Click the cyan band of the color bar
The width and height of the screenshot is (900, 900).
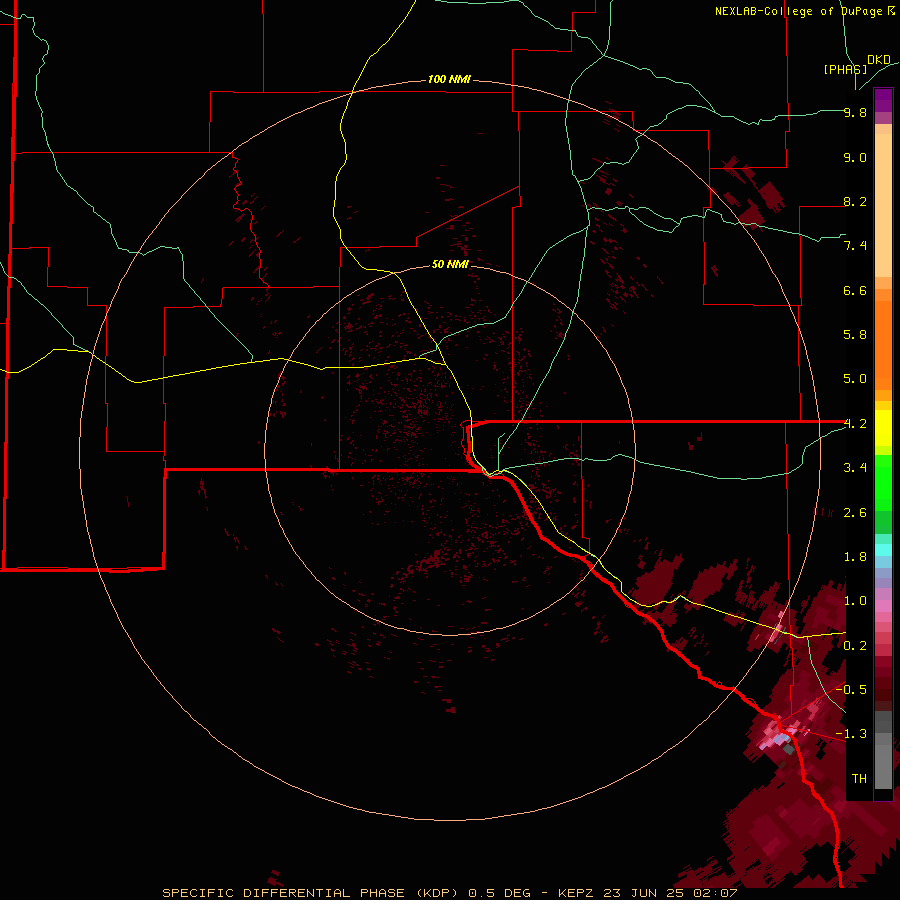(x=883, y=550)
